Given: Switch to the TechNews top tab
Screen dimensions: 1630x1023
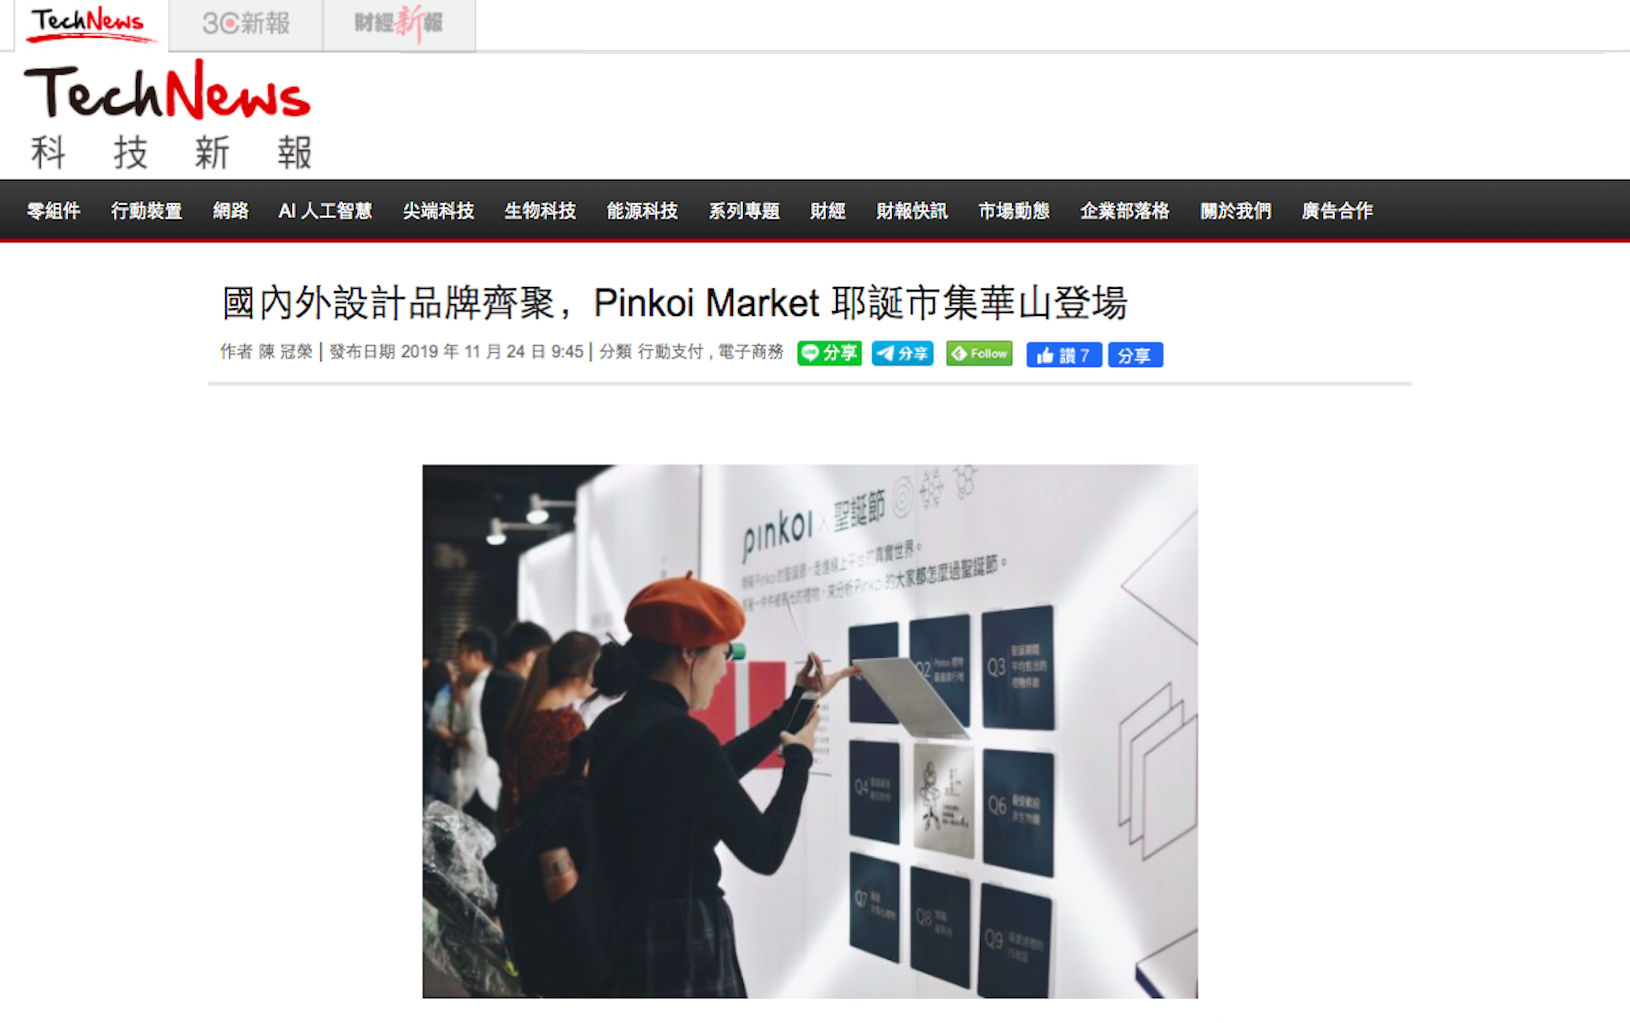Looking at the screenshot, I should [x=90, y=24].
